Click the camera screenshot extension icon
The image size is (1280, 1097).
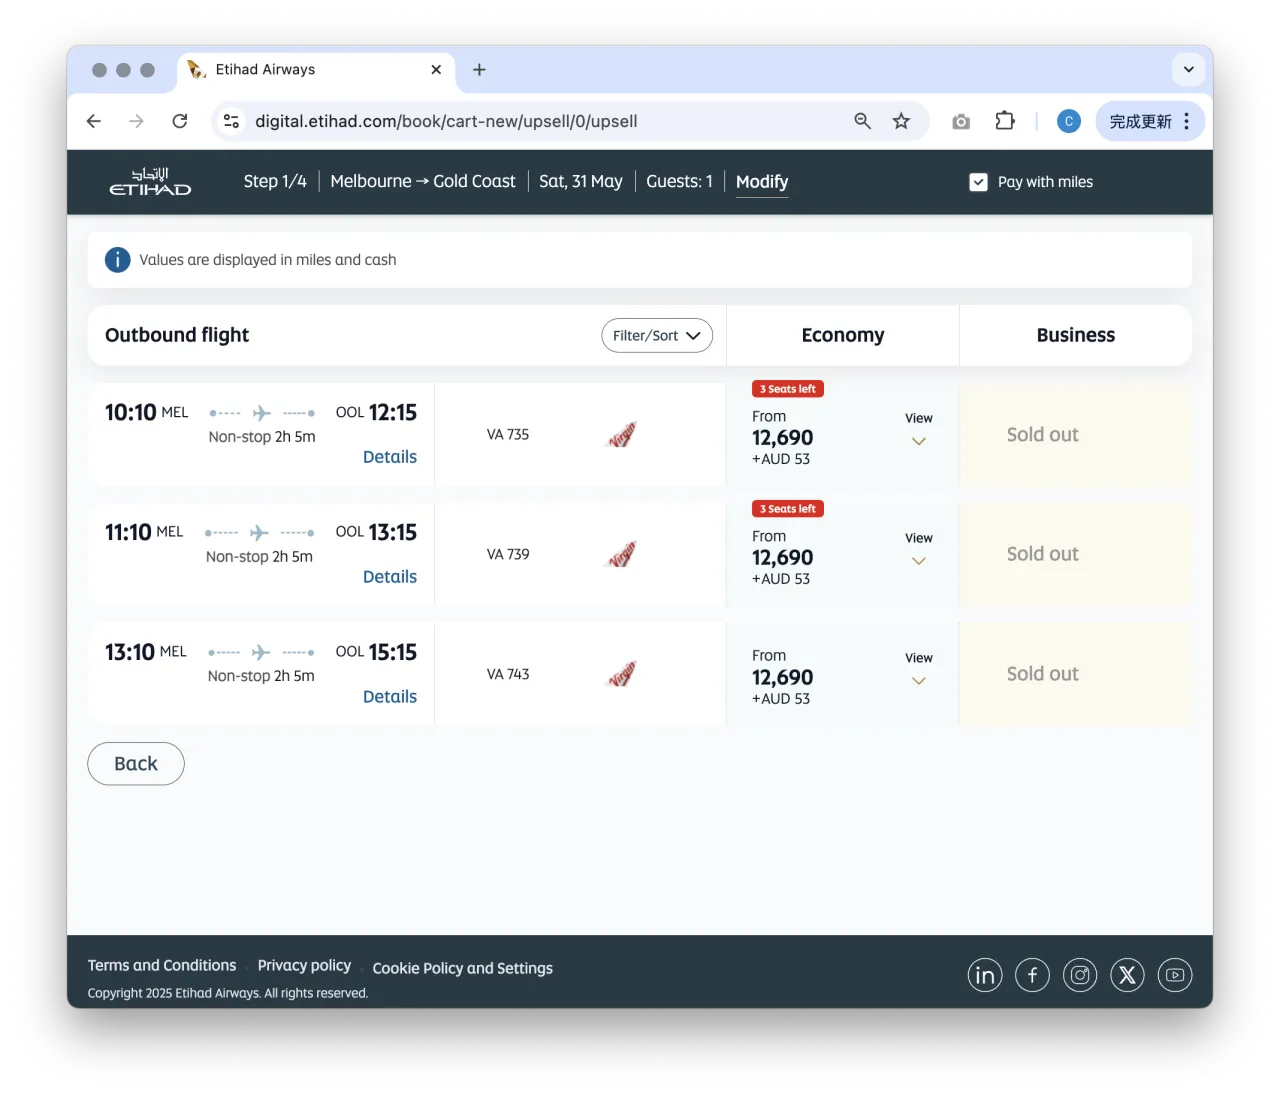[x=961, y=121]
